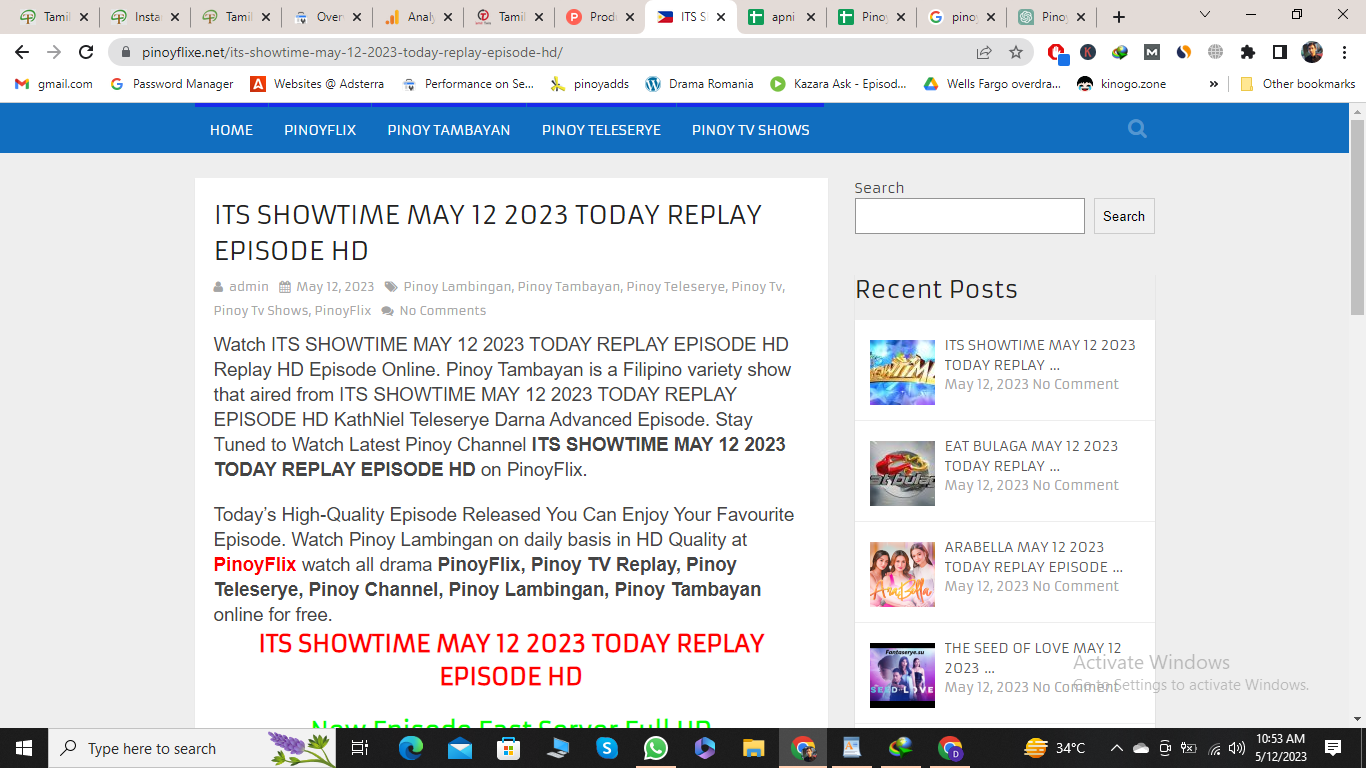
Task: Expand hidden system tray icons
Action: pos(1116,748)
